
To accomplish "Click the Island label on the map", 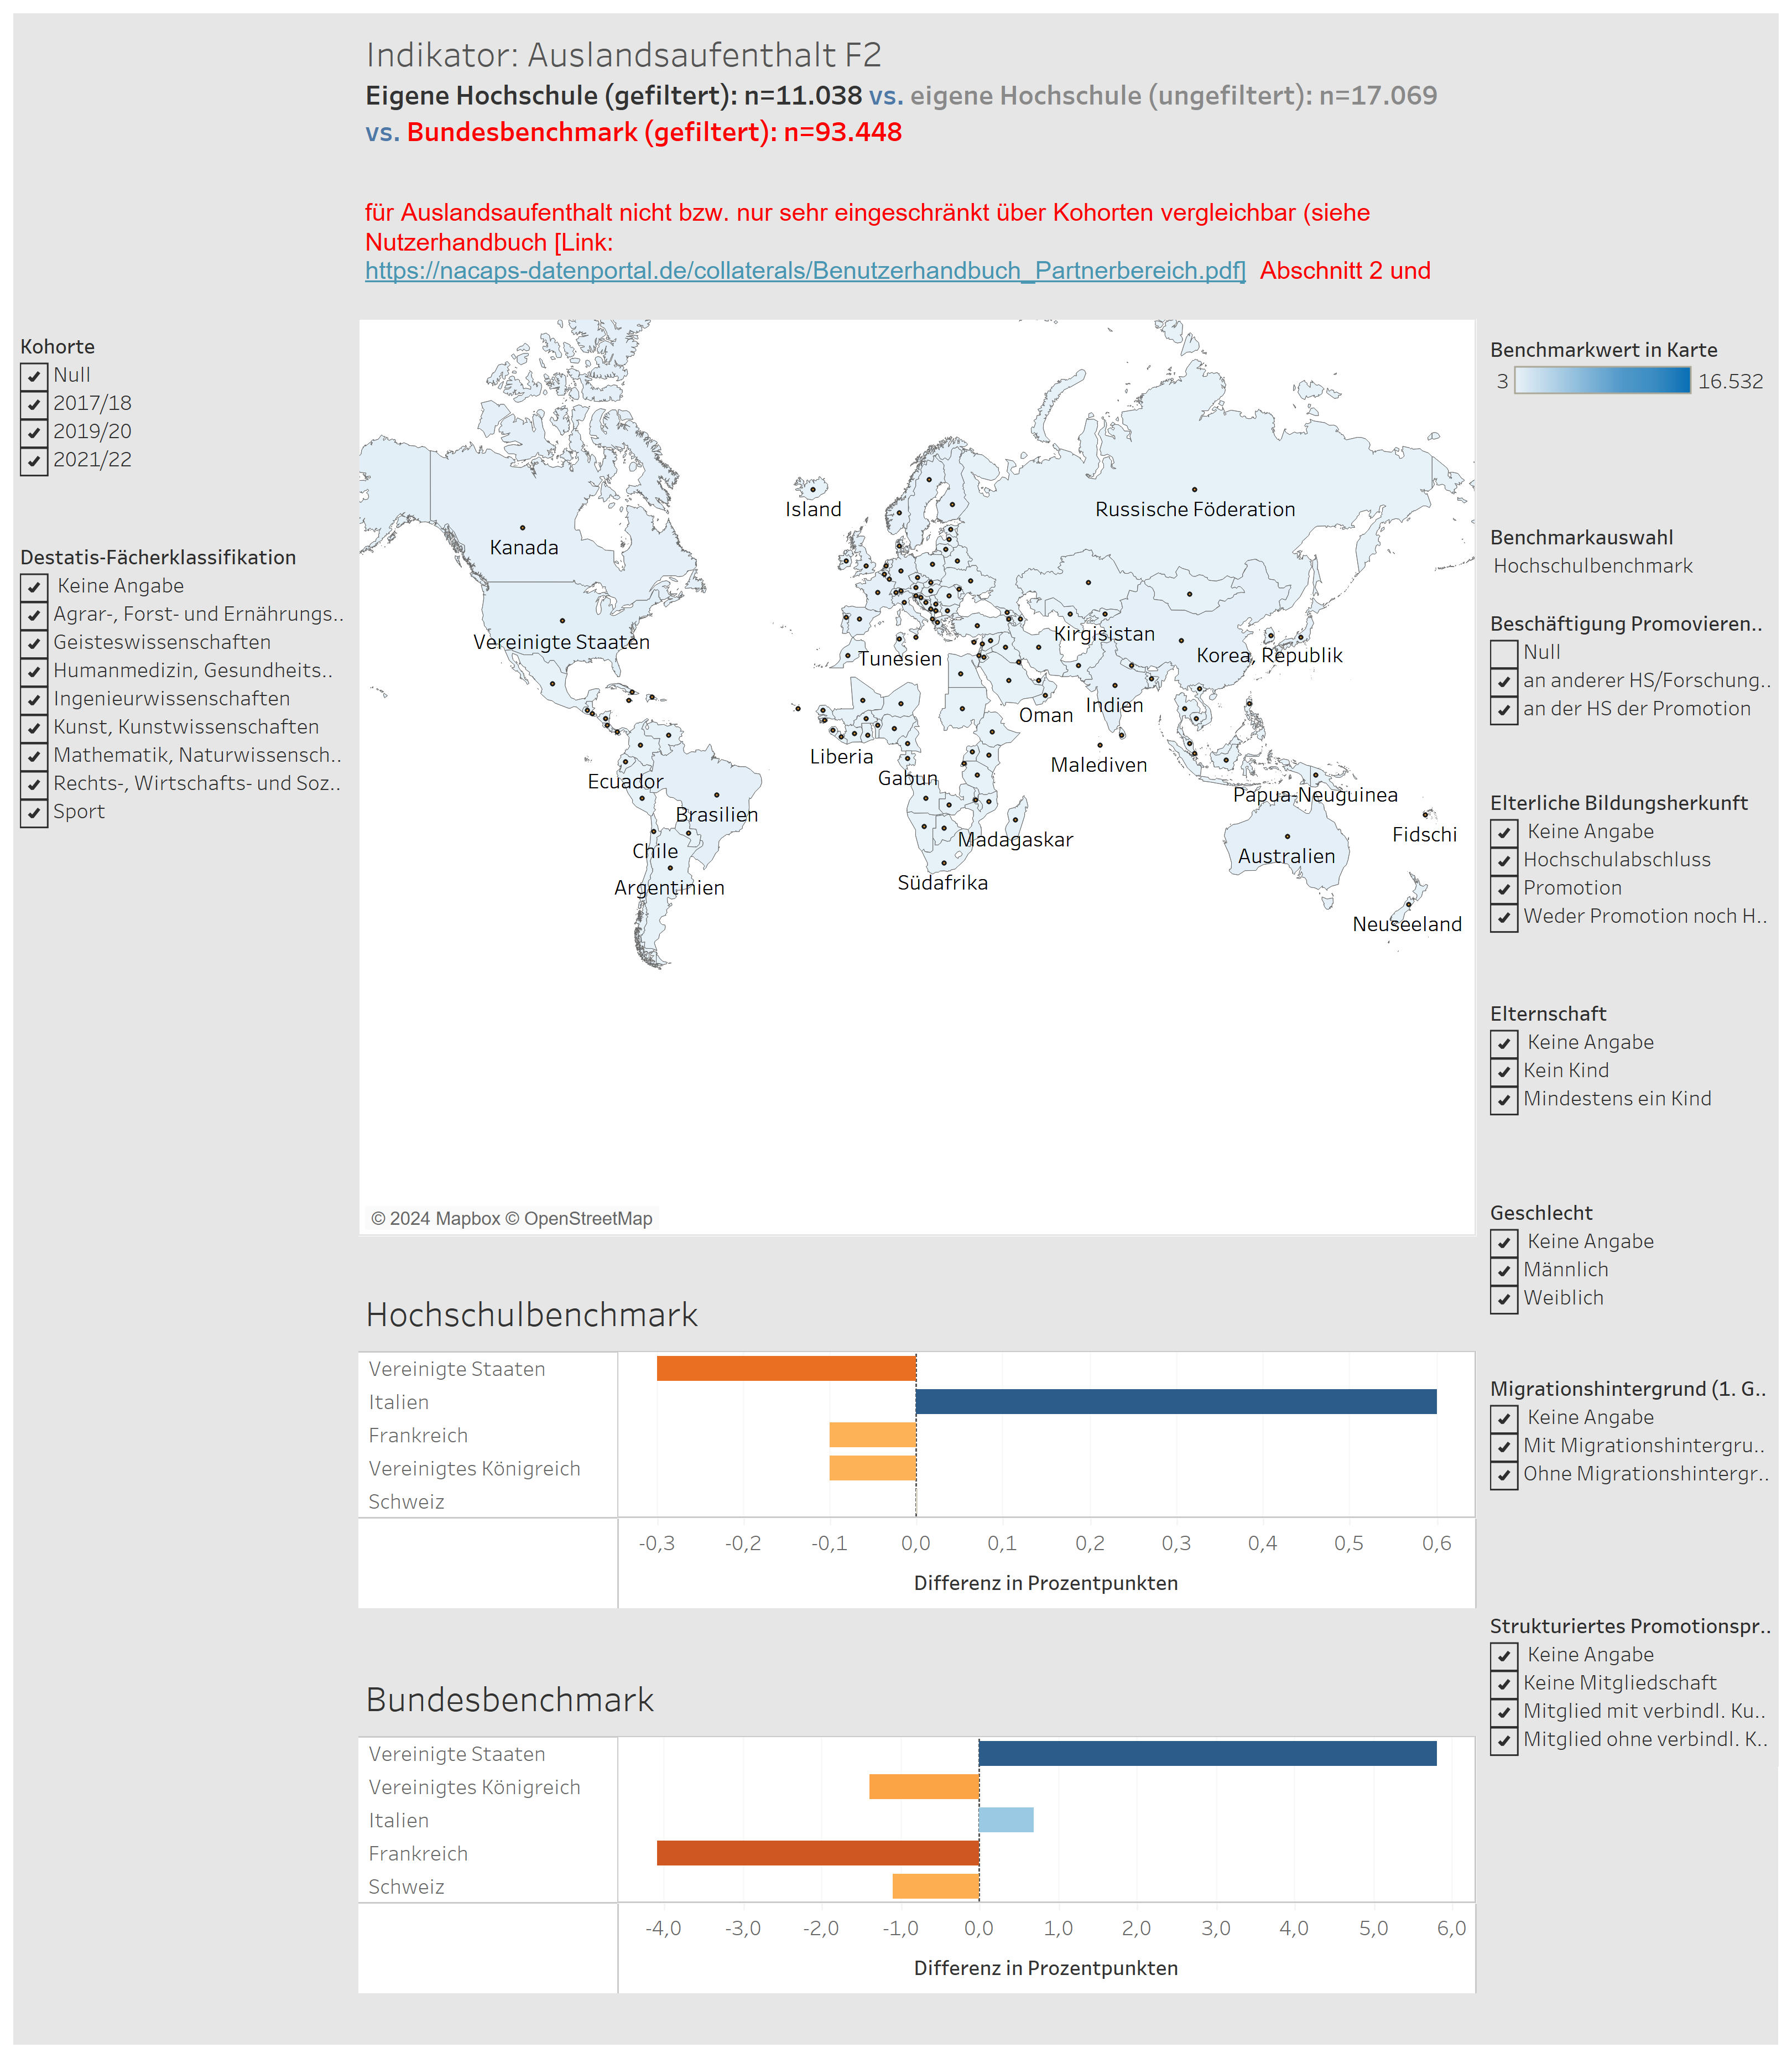I will point(813,509).
